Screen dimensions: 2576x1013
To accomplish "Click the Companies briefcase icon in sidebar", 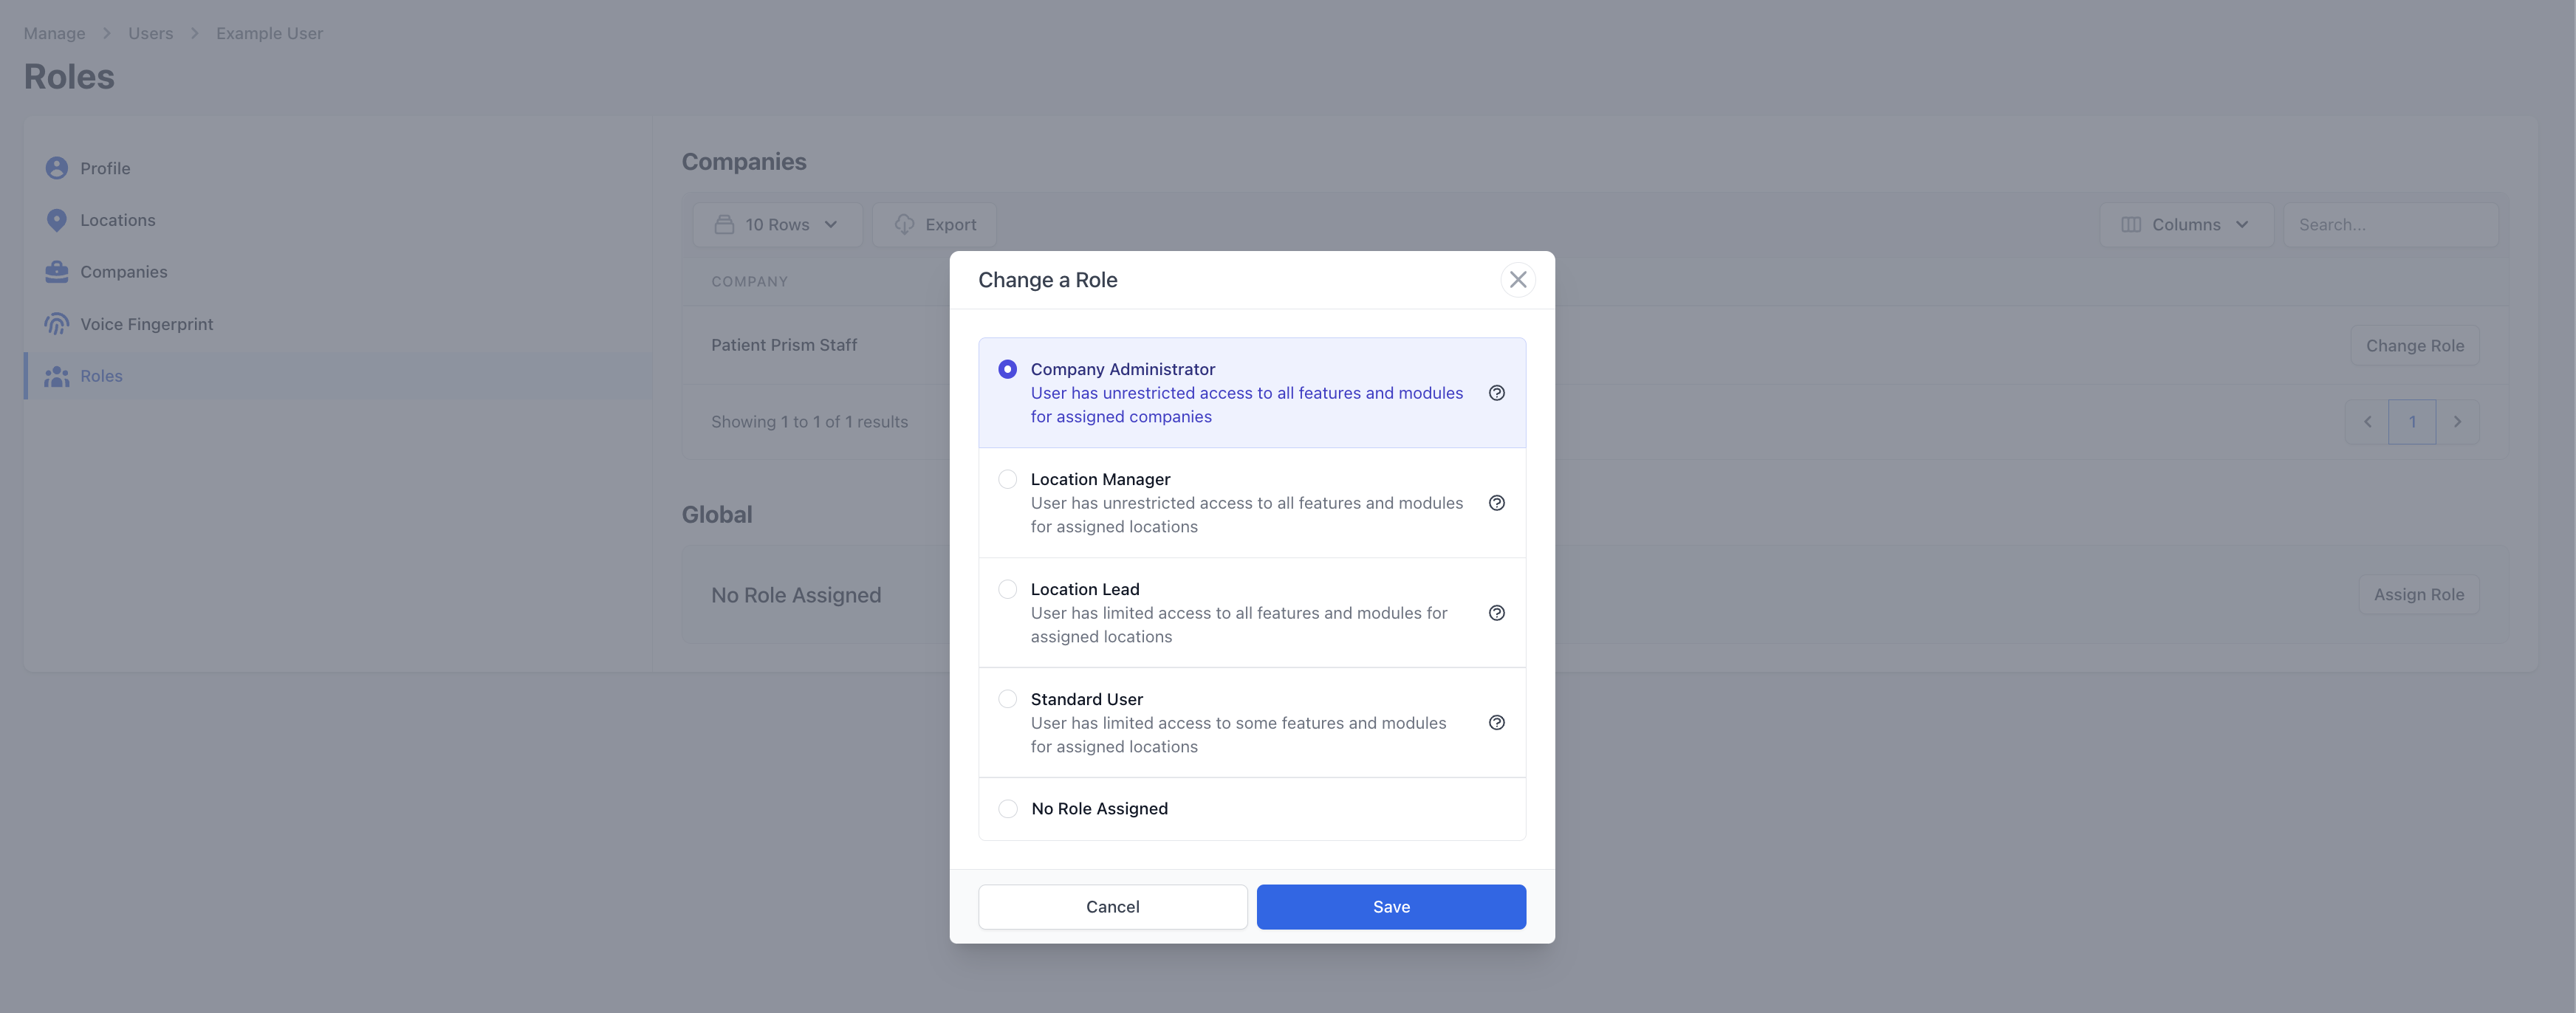I will pos(57,272).
